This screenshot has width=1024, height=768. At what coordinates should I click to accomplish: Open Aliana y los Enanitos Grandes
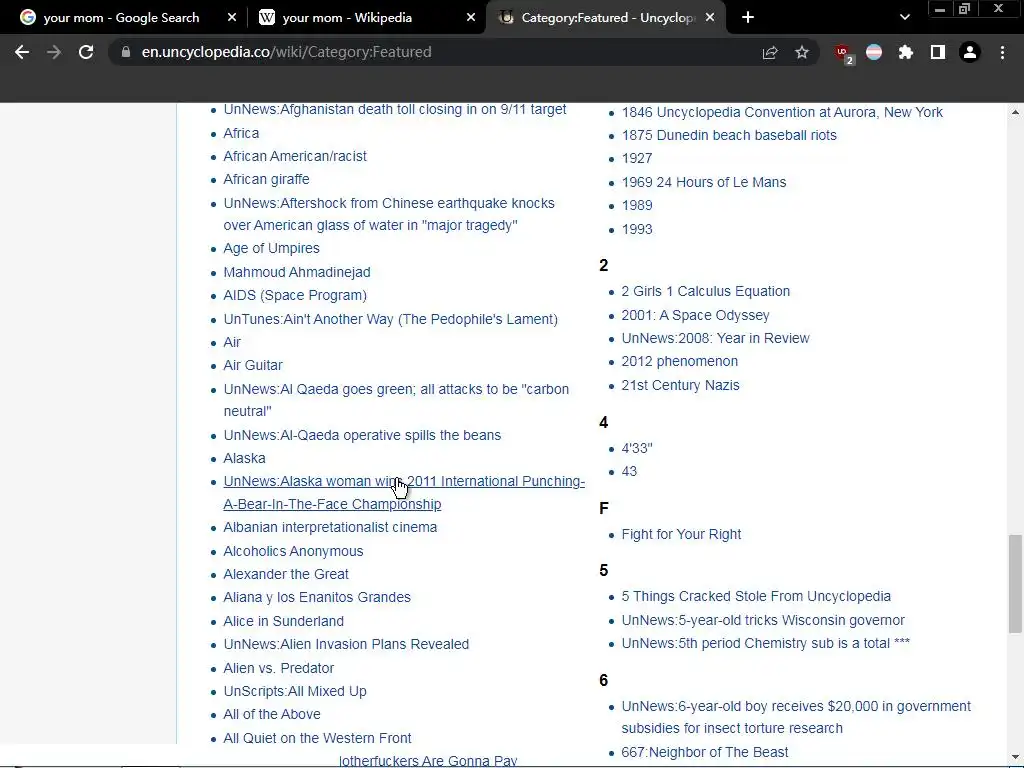(317, 597)
